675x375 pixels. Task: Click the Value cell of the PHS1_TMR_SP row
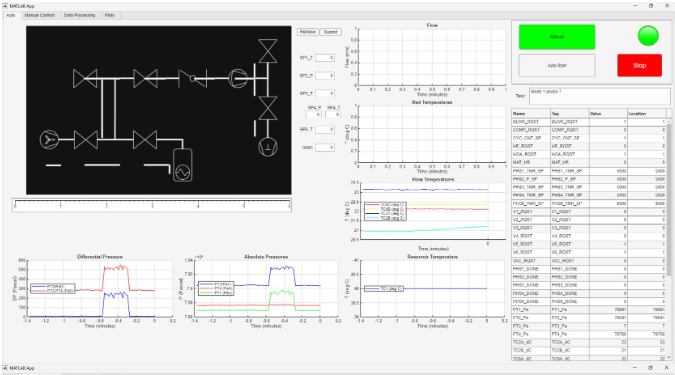click(x=608, y=171)
